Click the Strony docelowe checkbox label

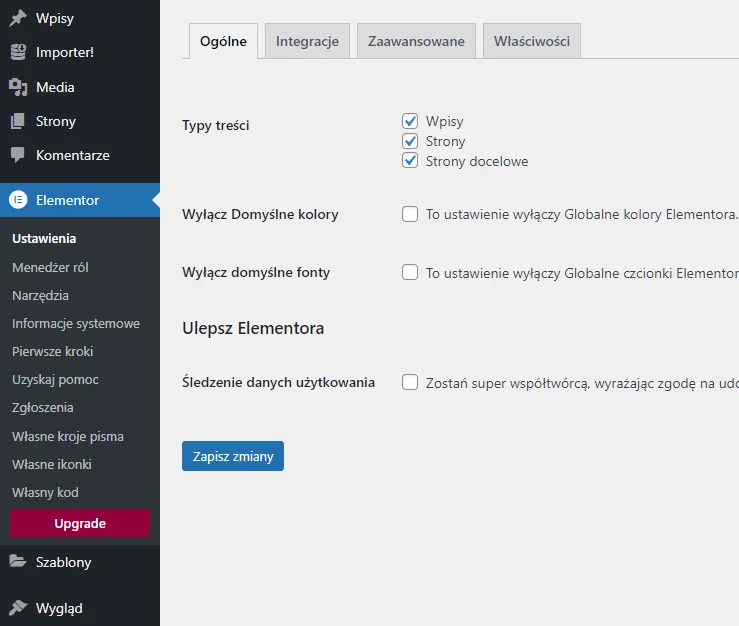tap(477, 161)
